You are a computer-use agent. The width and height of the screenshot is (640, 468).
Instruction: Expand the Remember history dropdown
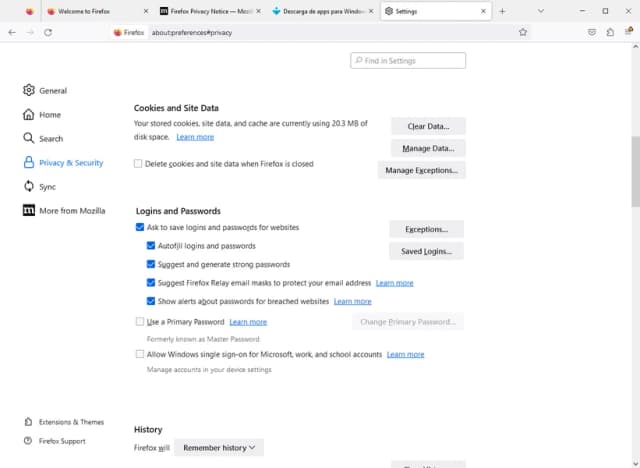[x=219, y=448]
